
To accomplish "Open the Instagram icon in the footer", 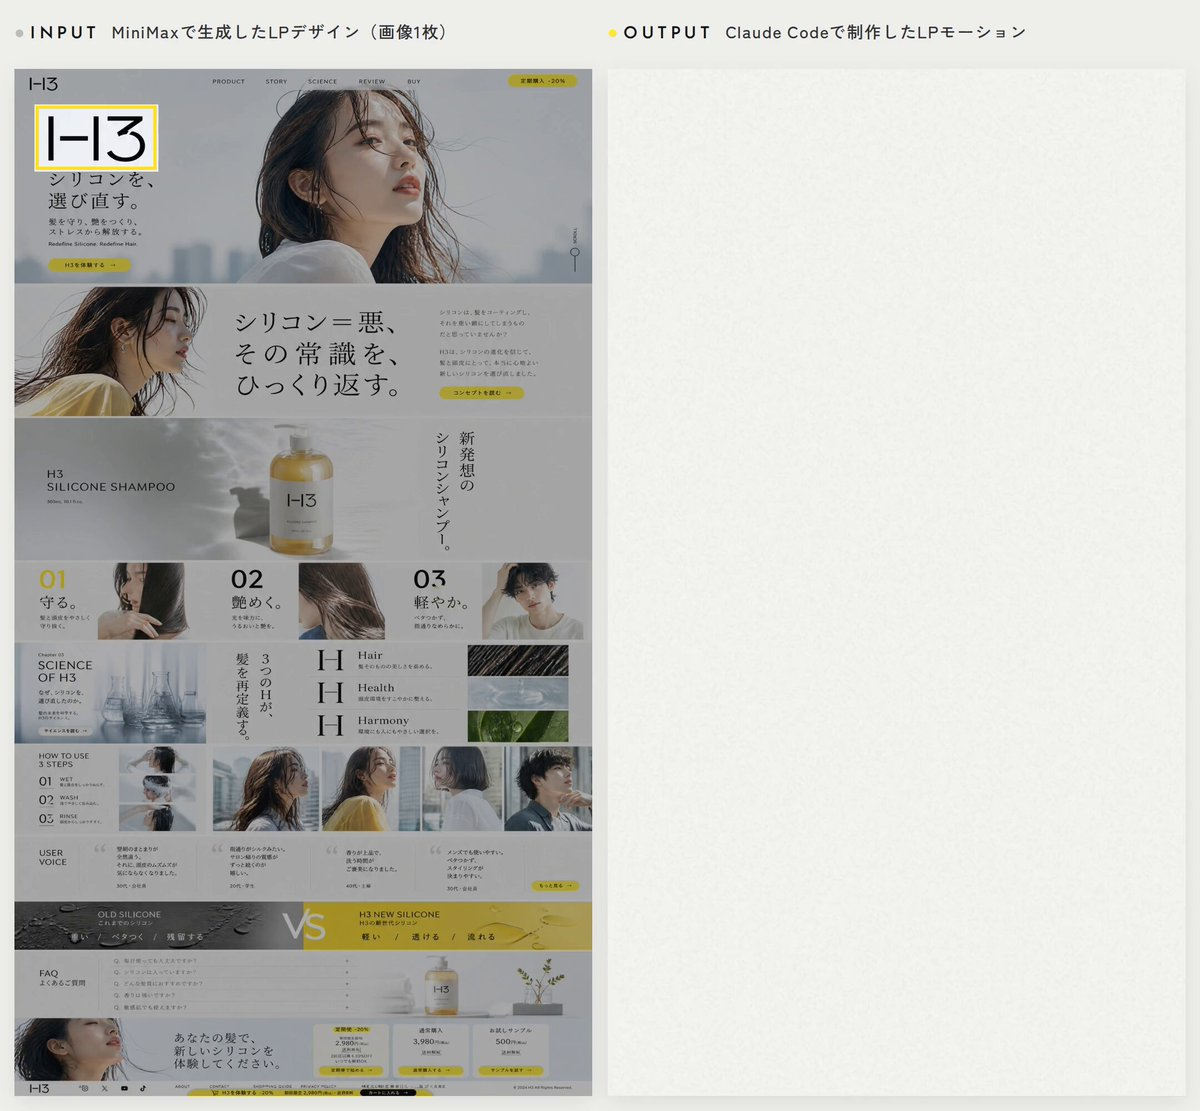I will click(x=85, y=1088).
